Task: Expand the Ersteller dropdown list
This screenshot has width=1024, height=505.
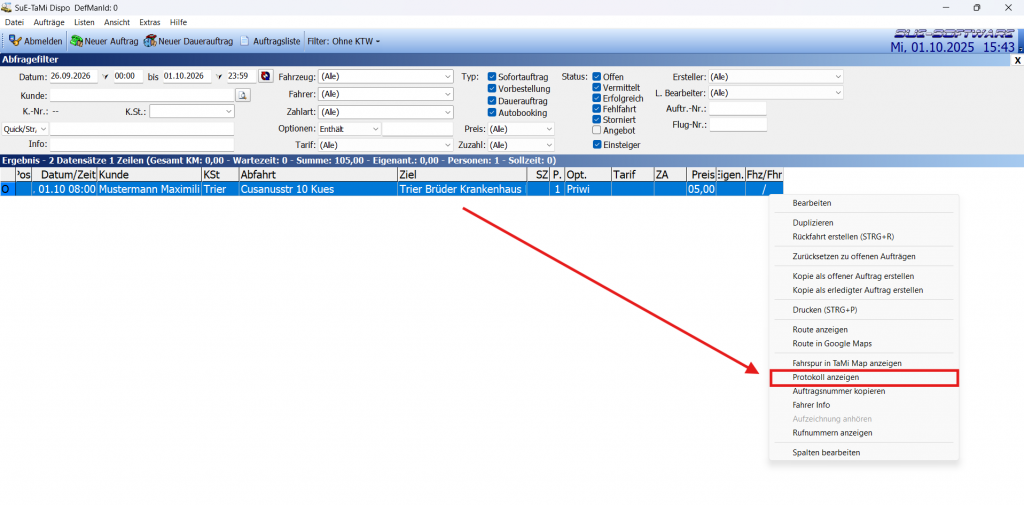Action: pos(837,76)
